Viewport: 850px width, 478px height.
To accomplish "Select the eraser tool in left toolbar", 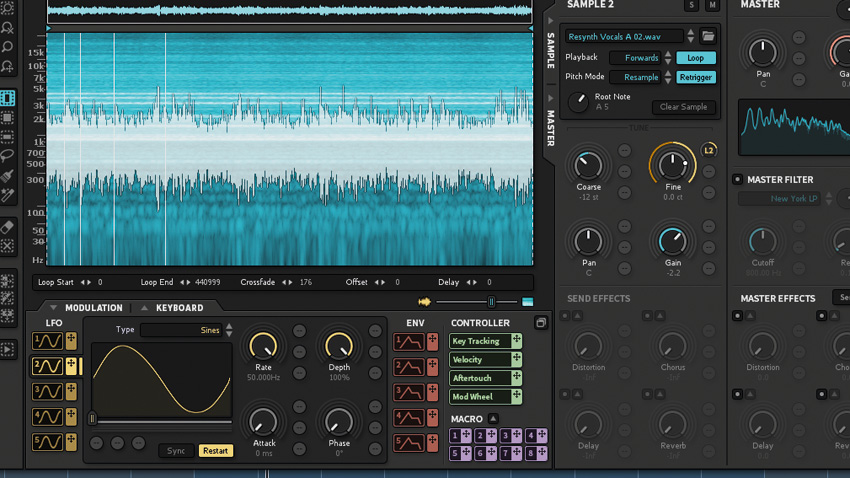I will coord(7,227).
